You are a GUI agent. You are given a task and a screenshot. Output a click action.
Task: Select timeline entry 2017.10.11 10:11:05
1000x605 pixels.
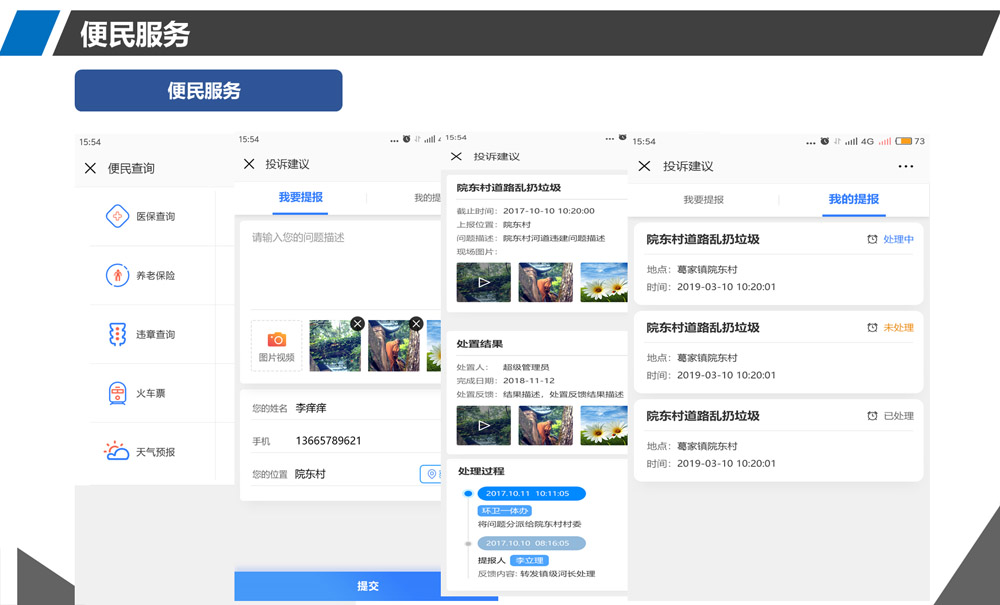tap(531, 493)
